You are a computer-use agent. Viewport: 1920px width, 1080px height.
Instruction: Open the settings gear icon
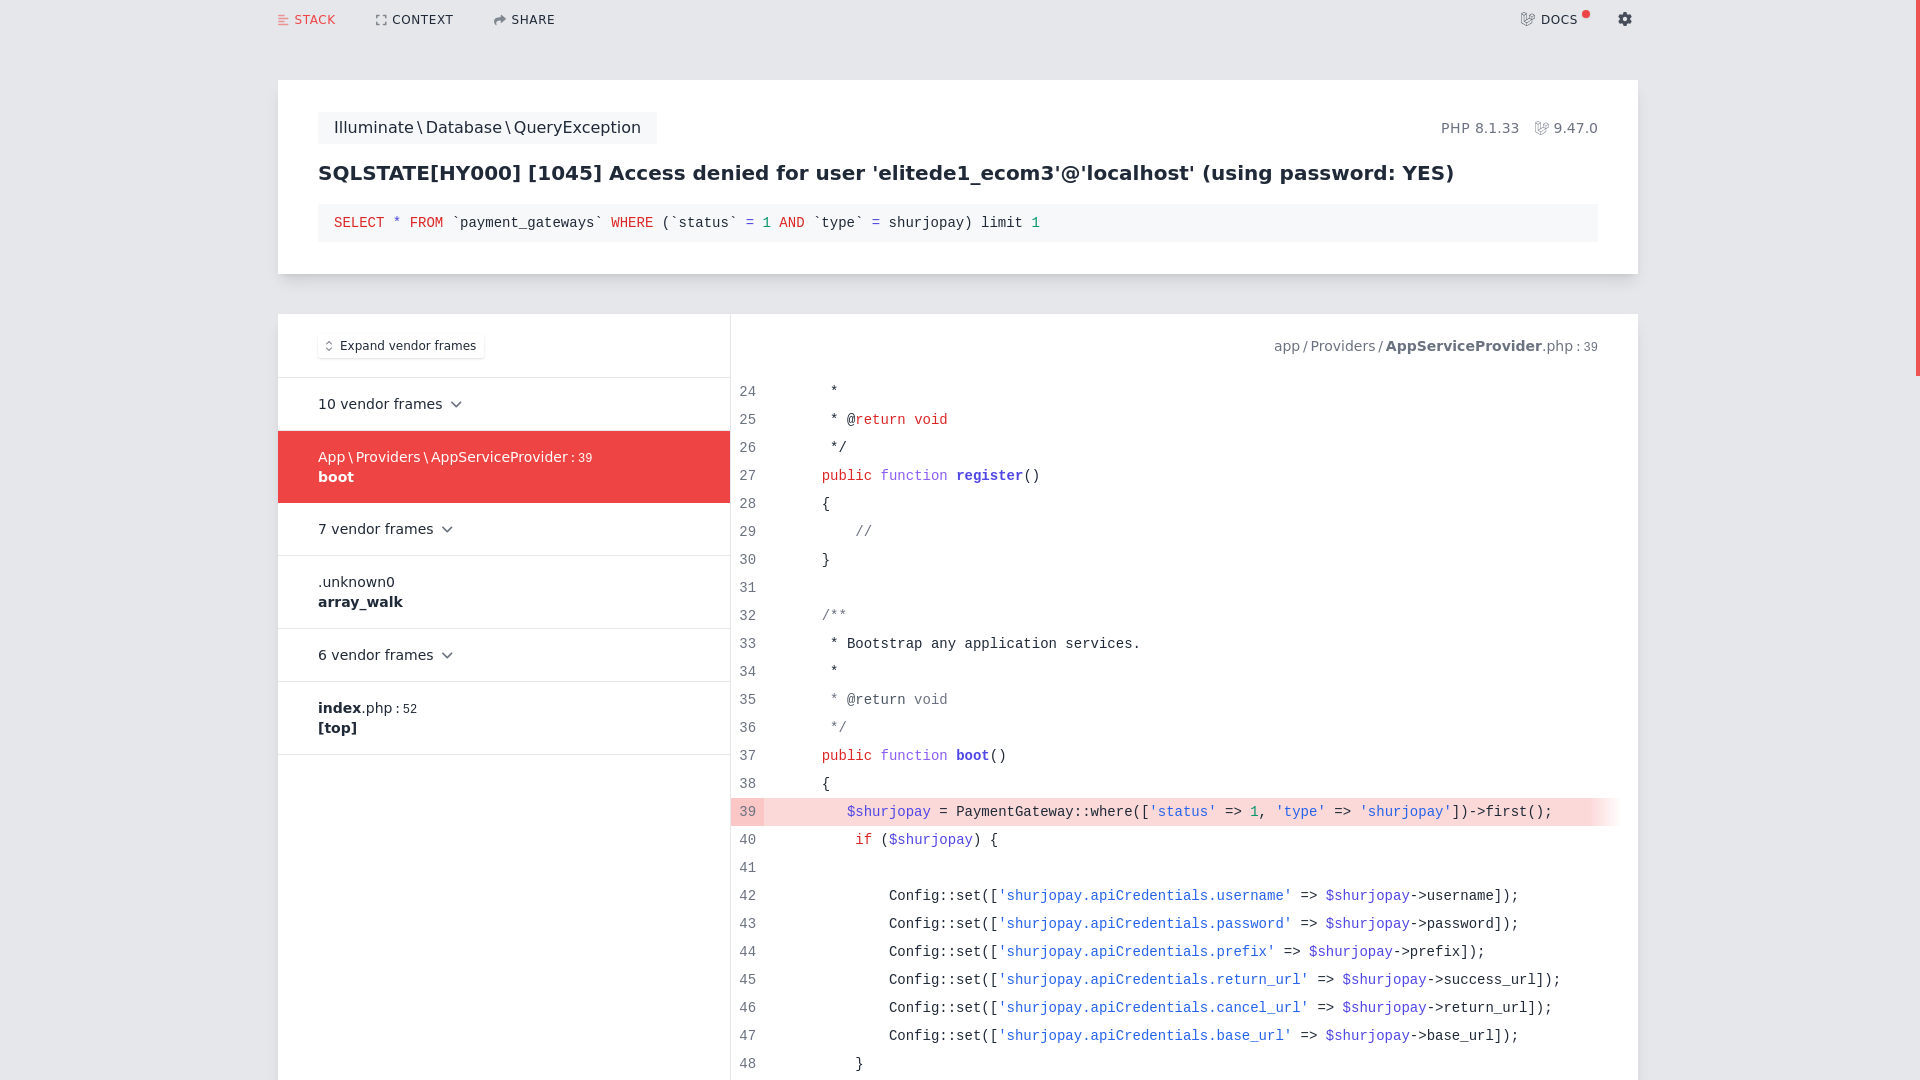pos(1625,19)
